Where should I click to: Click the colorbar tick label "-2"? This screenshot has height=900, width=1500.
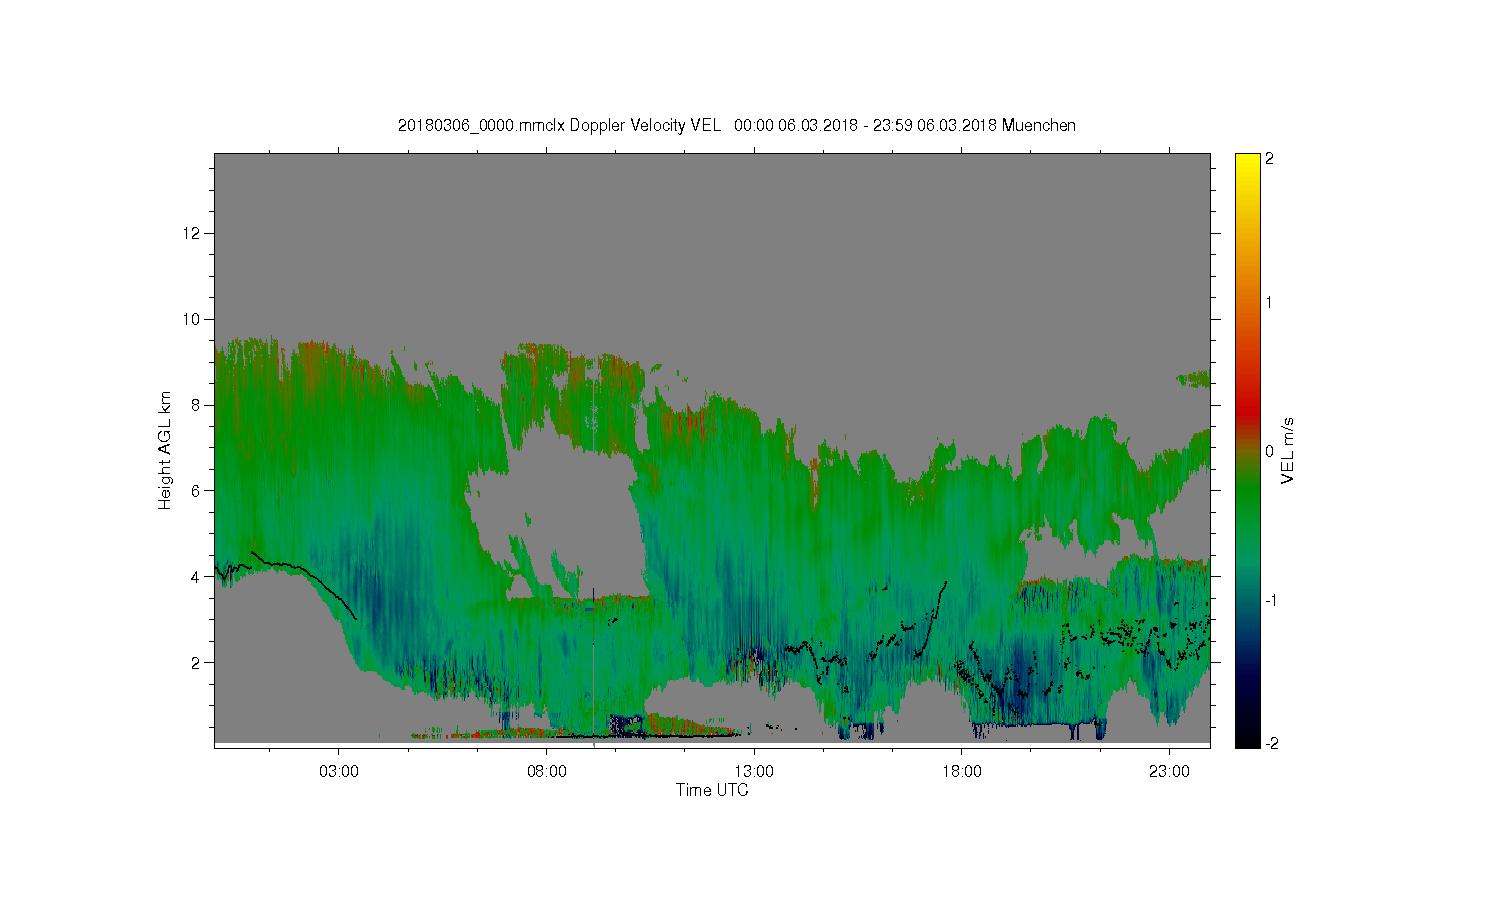[x=1270, y=743]
